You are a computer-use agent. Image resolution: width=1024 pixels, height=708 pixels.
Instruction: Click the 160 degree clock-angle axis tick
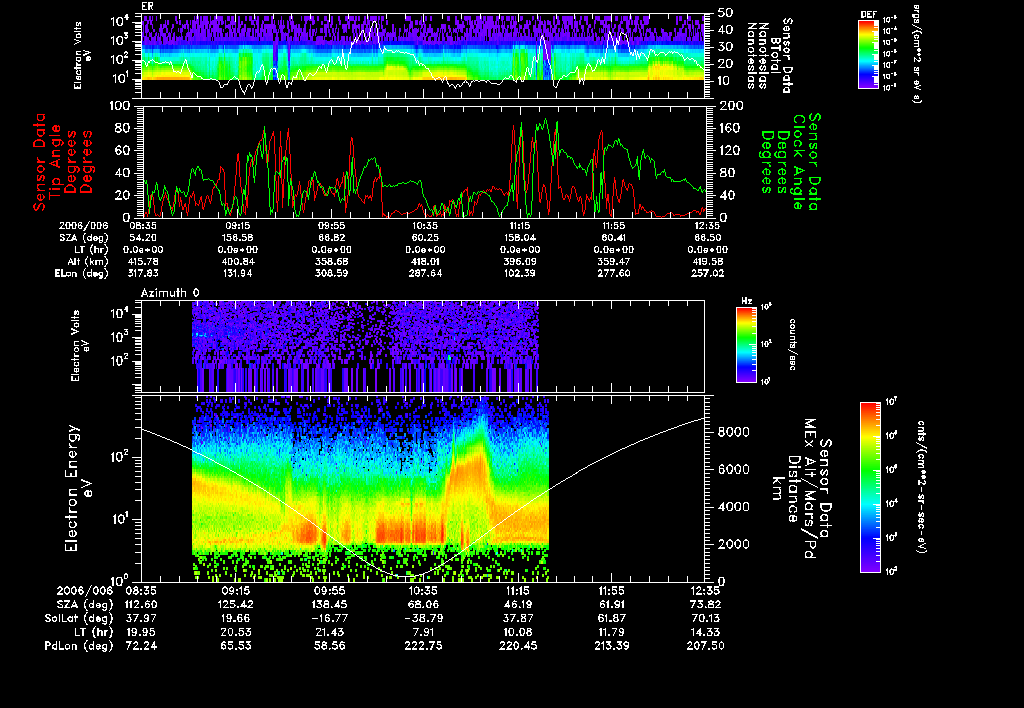pos(730,127)
